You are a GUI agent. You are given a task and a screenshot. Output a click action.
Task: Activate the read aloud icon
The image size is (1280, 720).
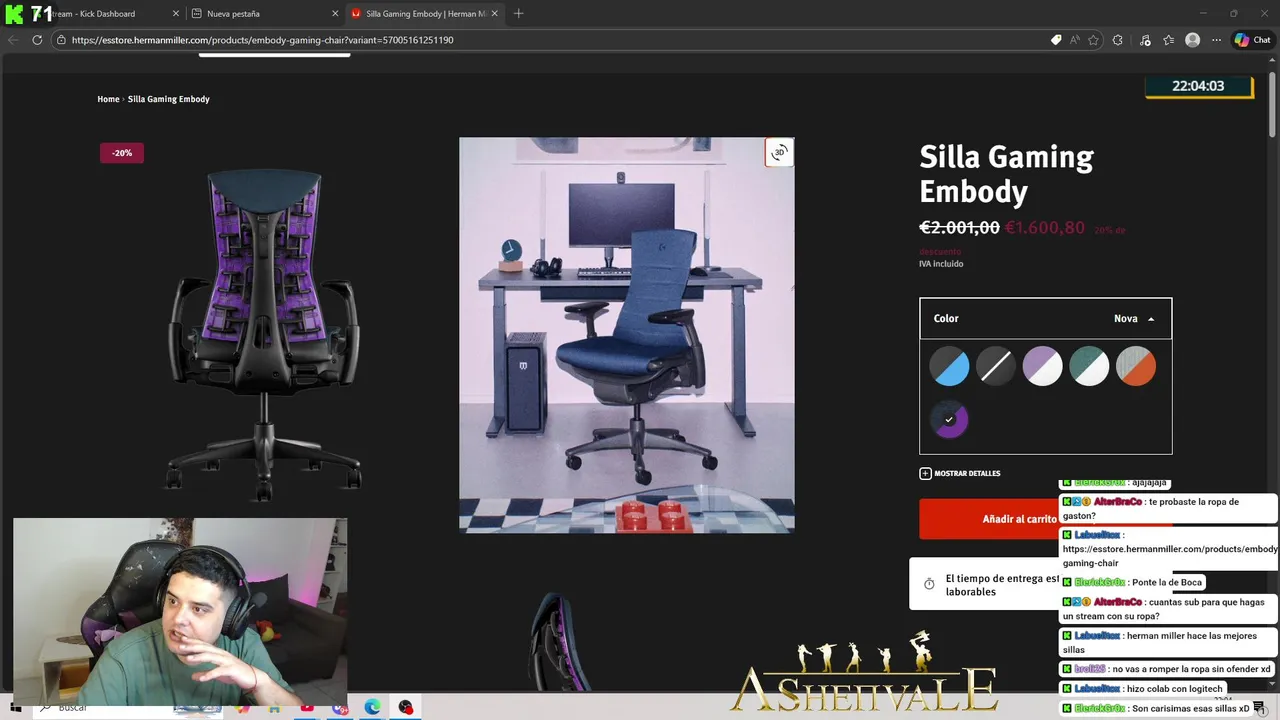point(1075,40)
